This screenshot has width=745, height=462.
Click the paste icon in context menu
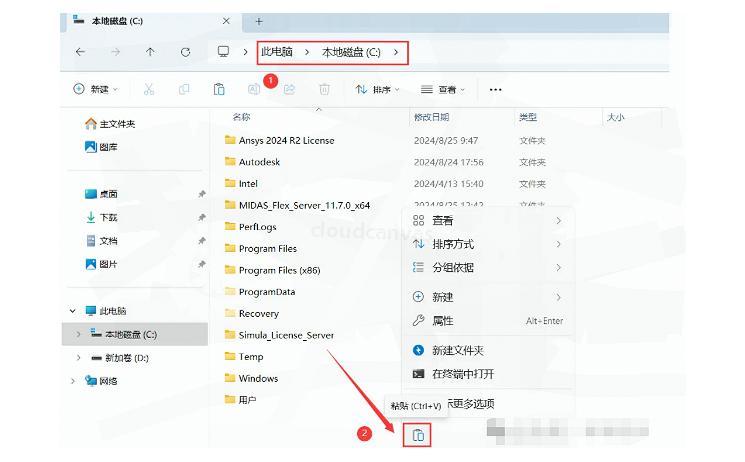coord(417,435)
